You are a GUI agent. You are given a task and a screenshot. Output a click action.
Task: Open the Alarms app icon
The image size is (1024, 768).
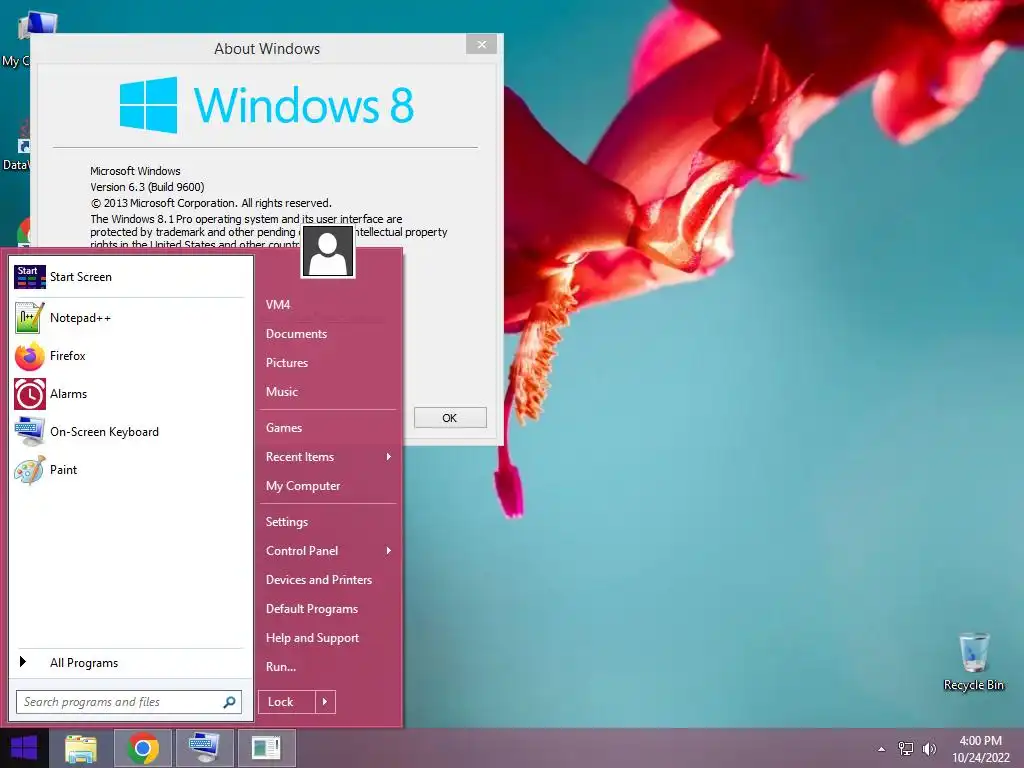pos(30,394)
